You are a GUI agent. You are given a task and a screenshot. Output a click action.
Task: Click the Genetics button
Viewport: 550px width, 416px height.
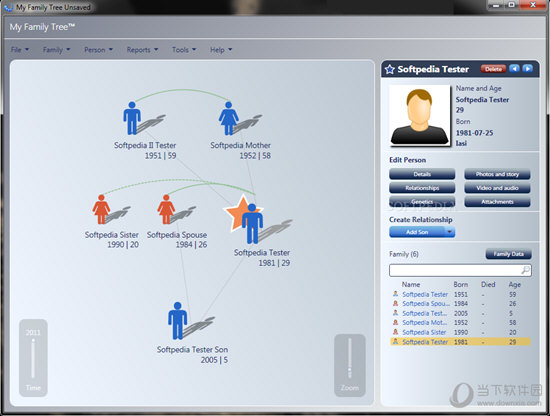tap(422, 202)
